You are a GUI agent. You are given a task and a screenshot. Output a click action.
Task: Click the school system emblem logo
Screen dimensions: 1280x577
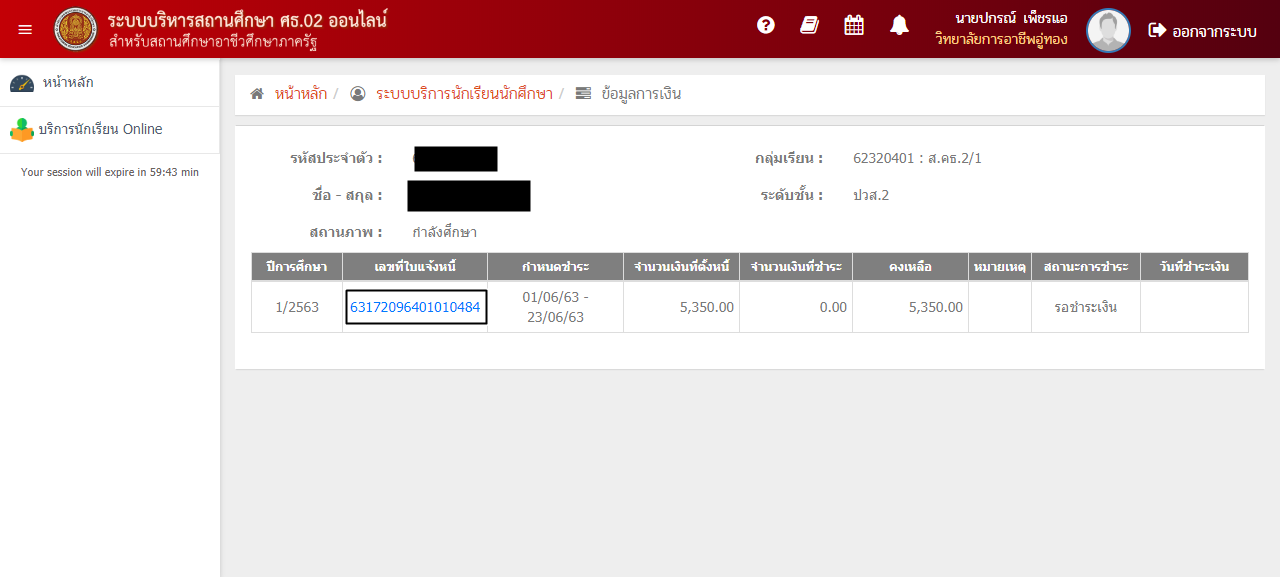76,30
